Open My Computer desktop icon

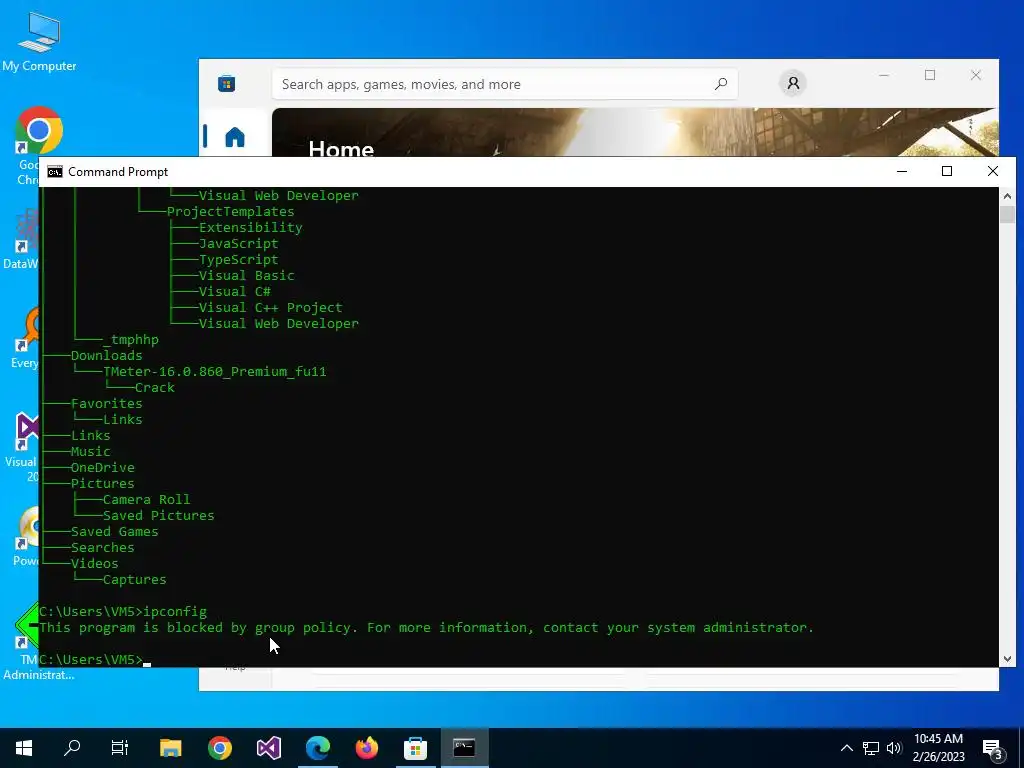(39, 40)
